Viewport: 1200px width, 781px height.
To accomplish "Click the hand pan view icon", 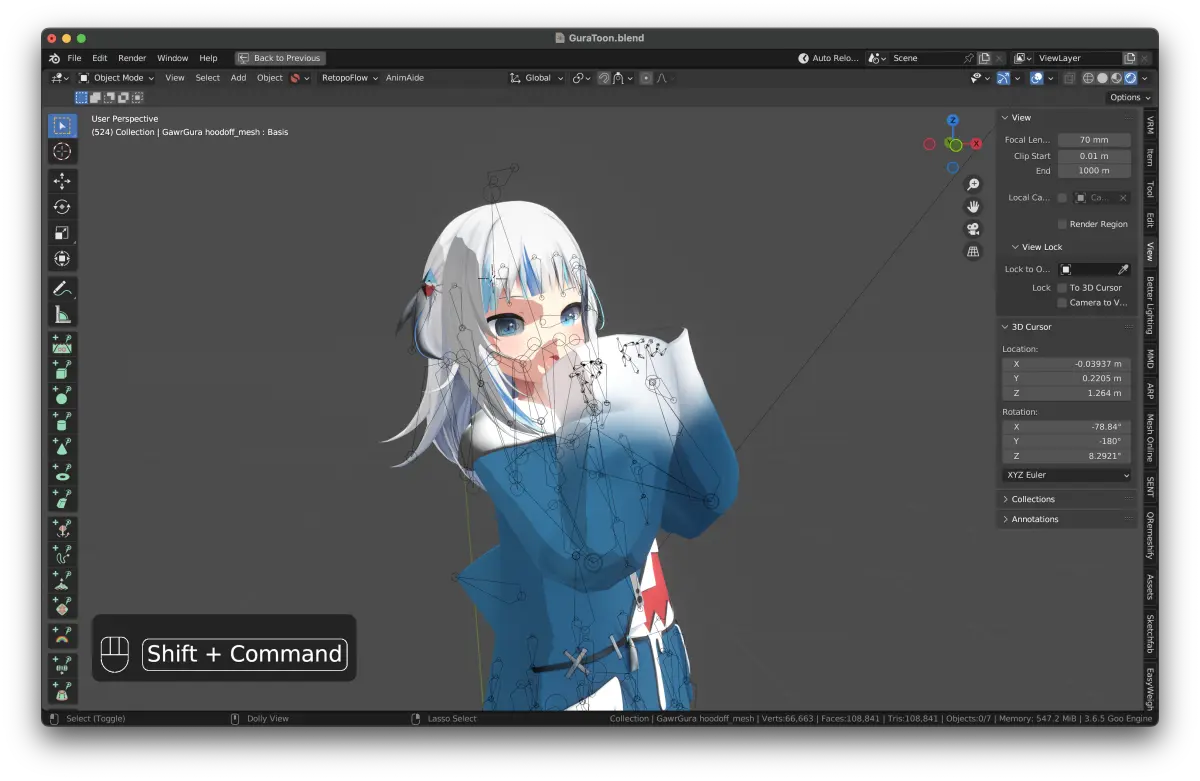I will click(973, 206).
